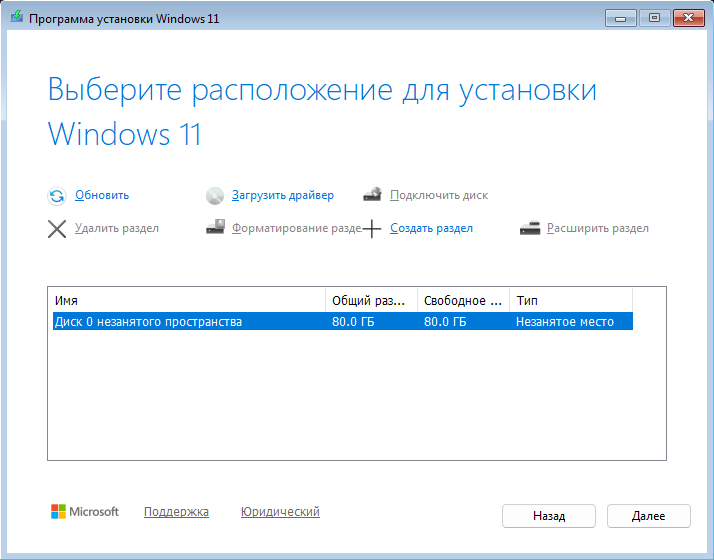
Task: Click the Общий размер column header
Action: 372,300
